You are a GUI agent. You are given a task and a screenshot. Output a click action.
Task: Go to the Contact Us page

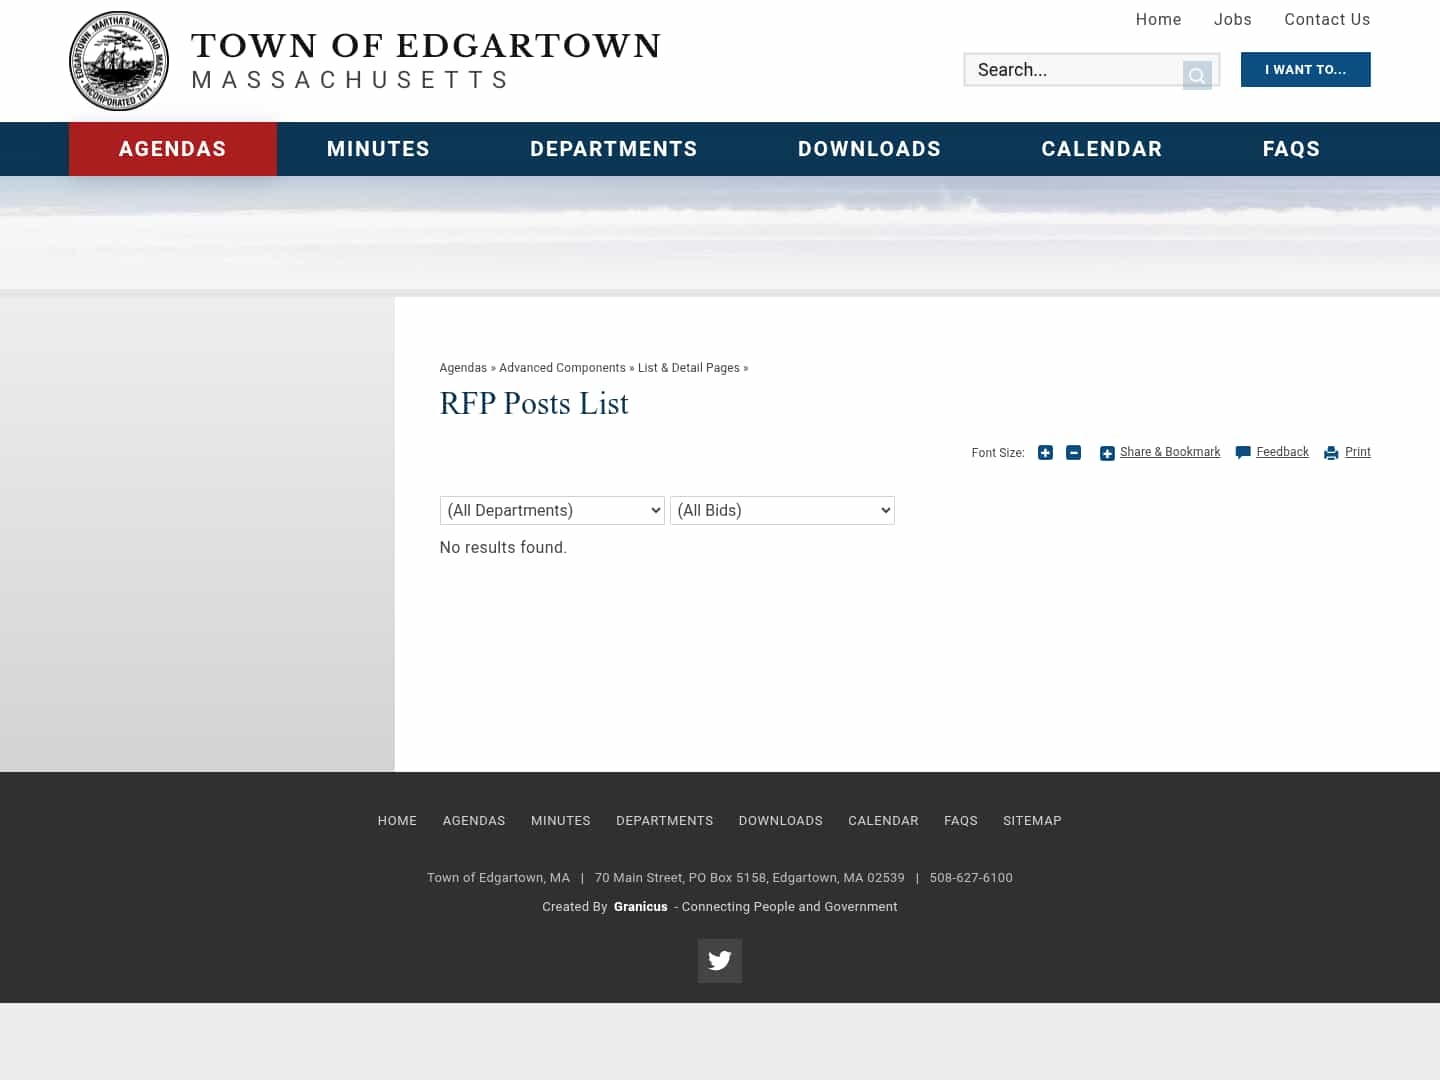pyautogui.click(x=1327, y=19)
